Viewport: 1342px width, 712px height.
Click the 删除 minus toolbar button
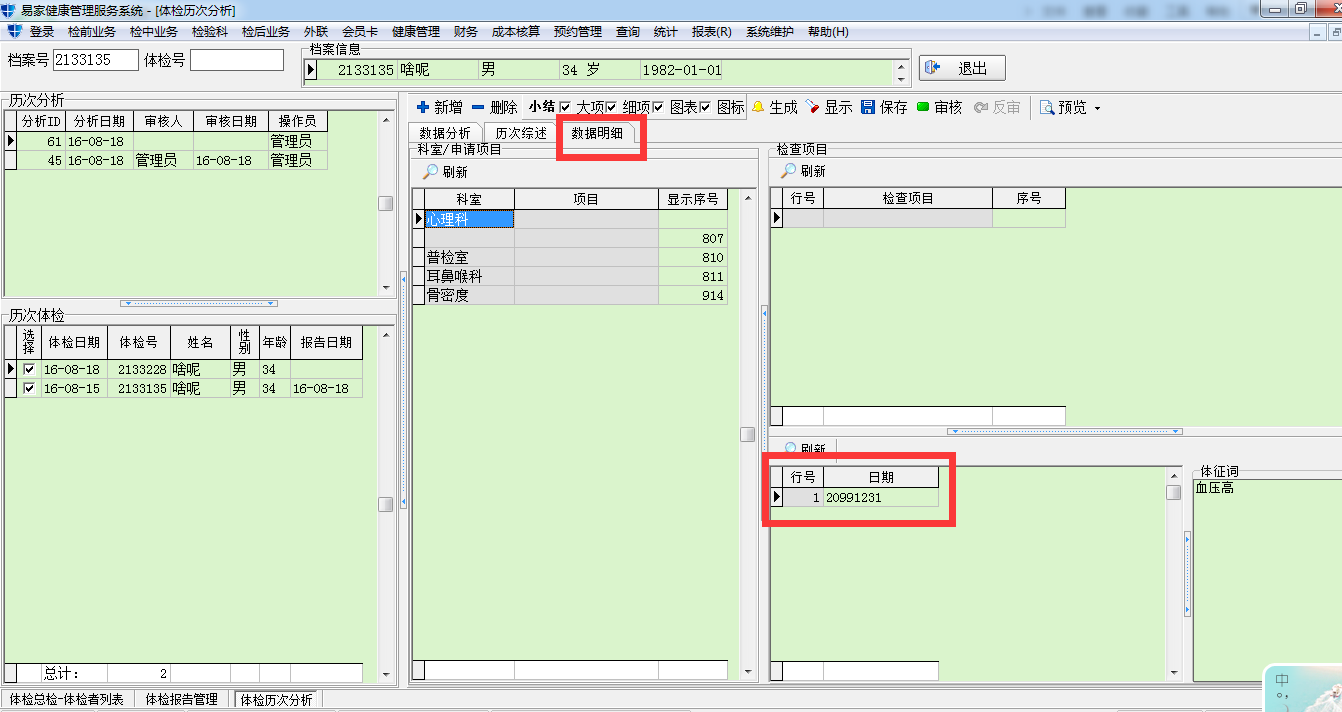pos(494,107)
